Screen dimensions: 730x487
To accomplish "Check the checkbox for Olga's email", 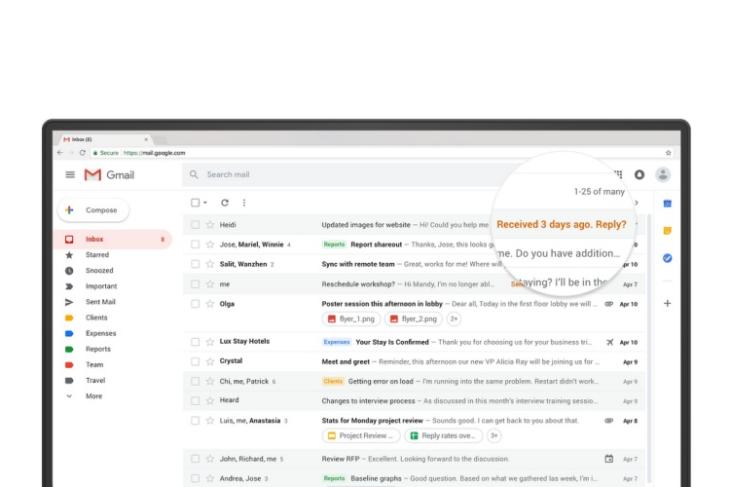I will coord(196,304).
